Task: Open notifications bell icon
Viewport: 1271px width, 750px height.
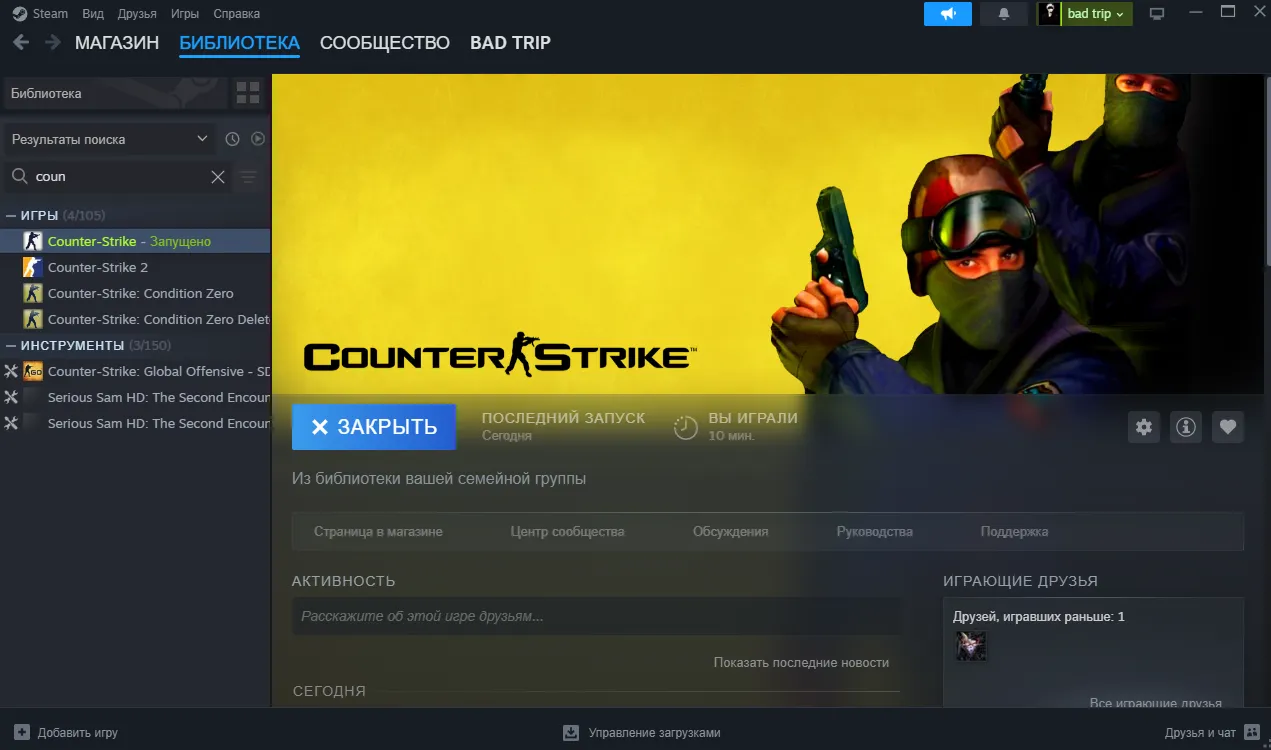Action: (x=1004, y=14)
